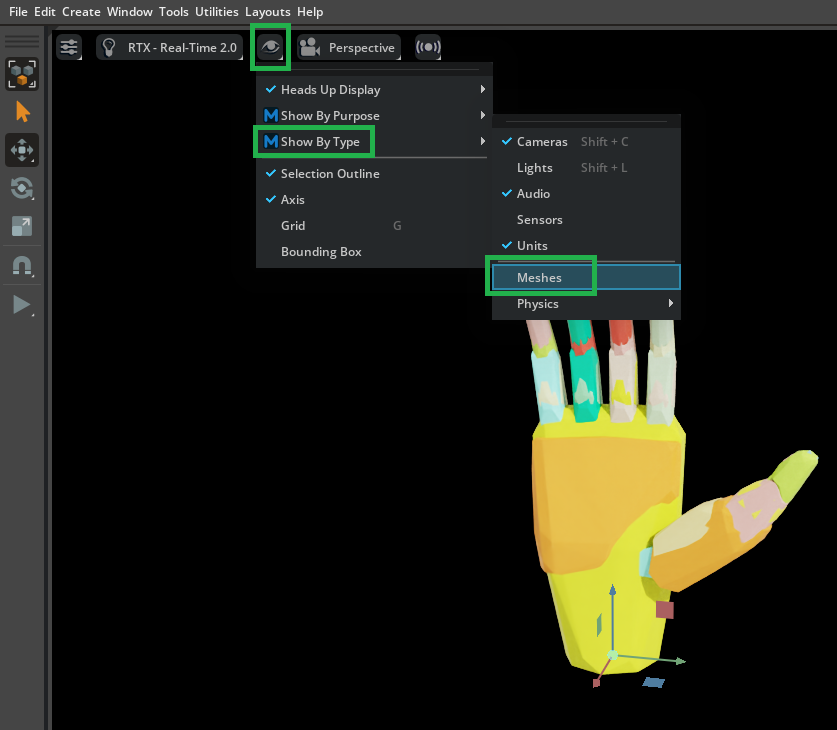The width and height of the screenshot is (837, 730).
Task: Enable the Grid option
Action: (293, 225)
